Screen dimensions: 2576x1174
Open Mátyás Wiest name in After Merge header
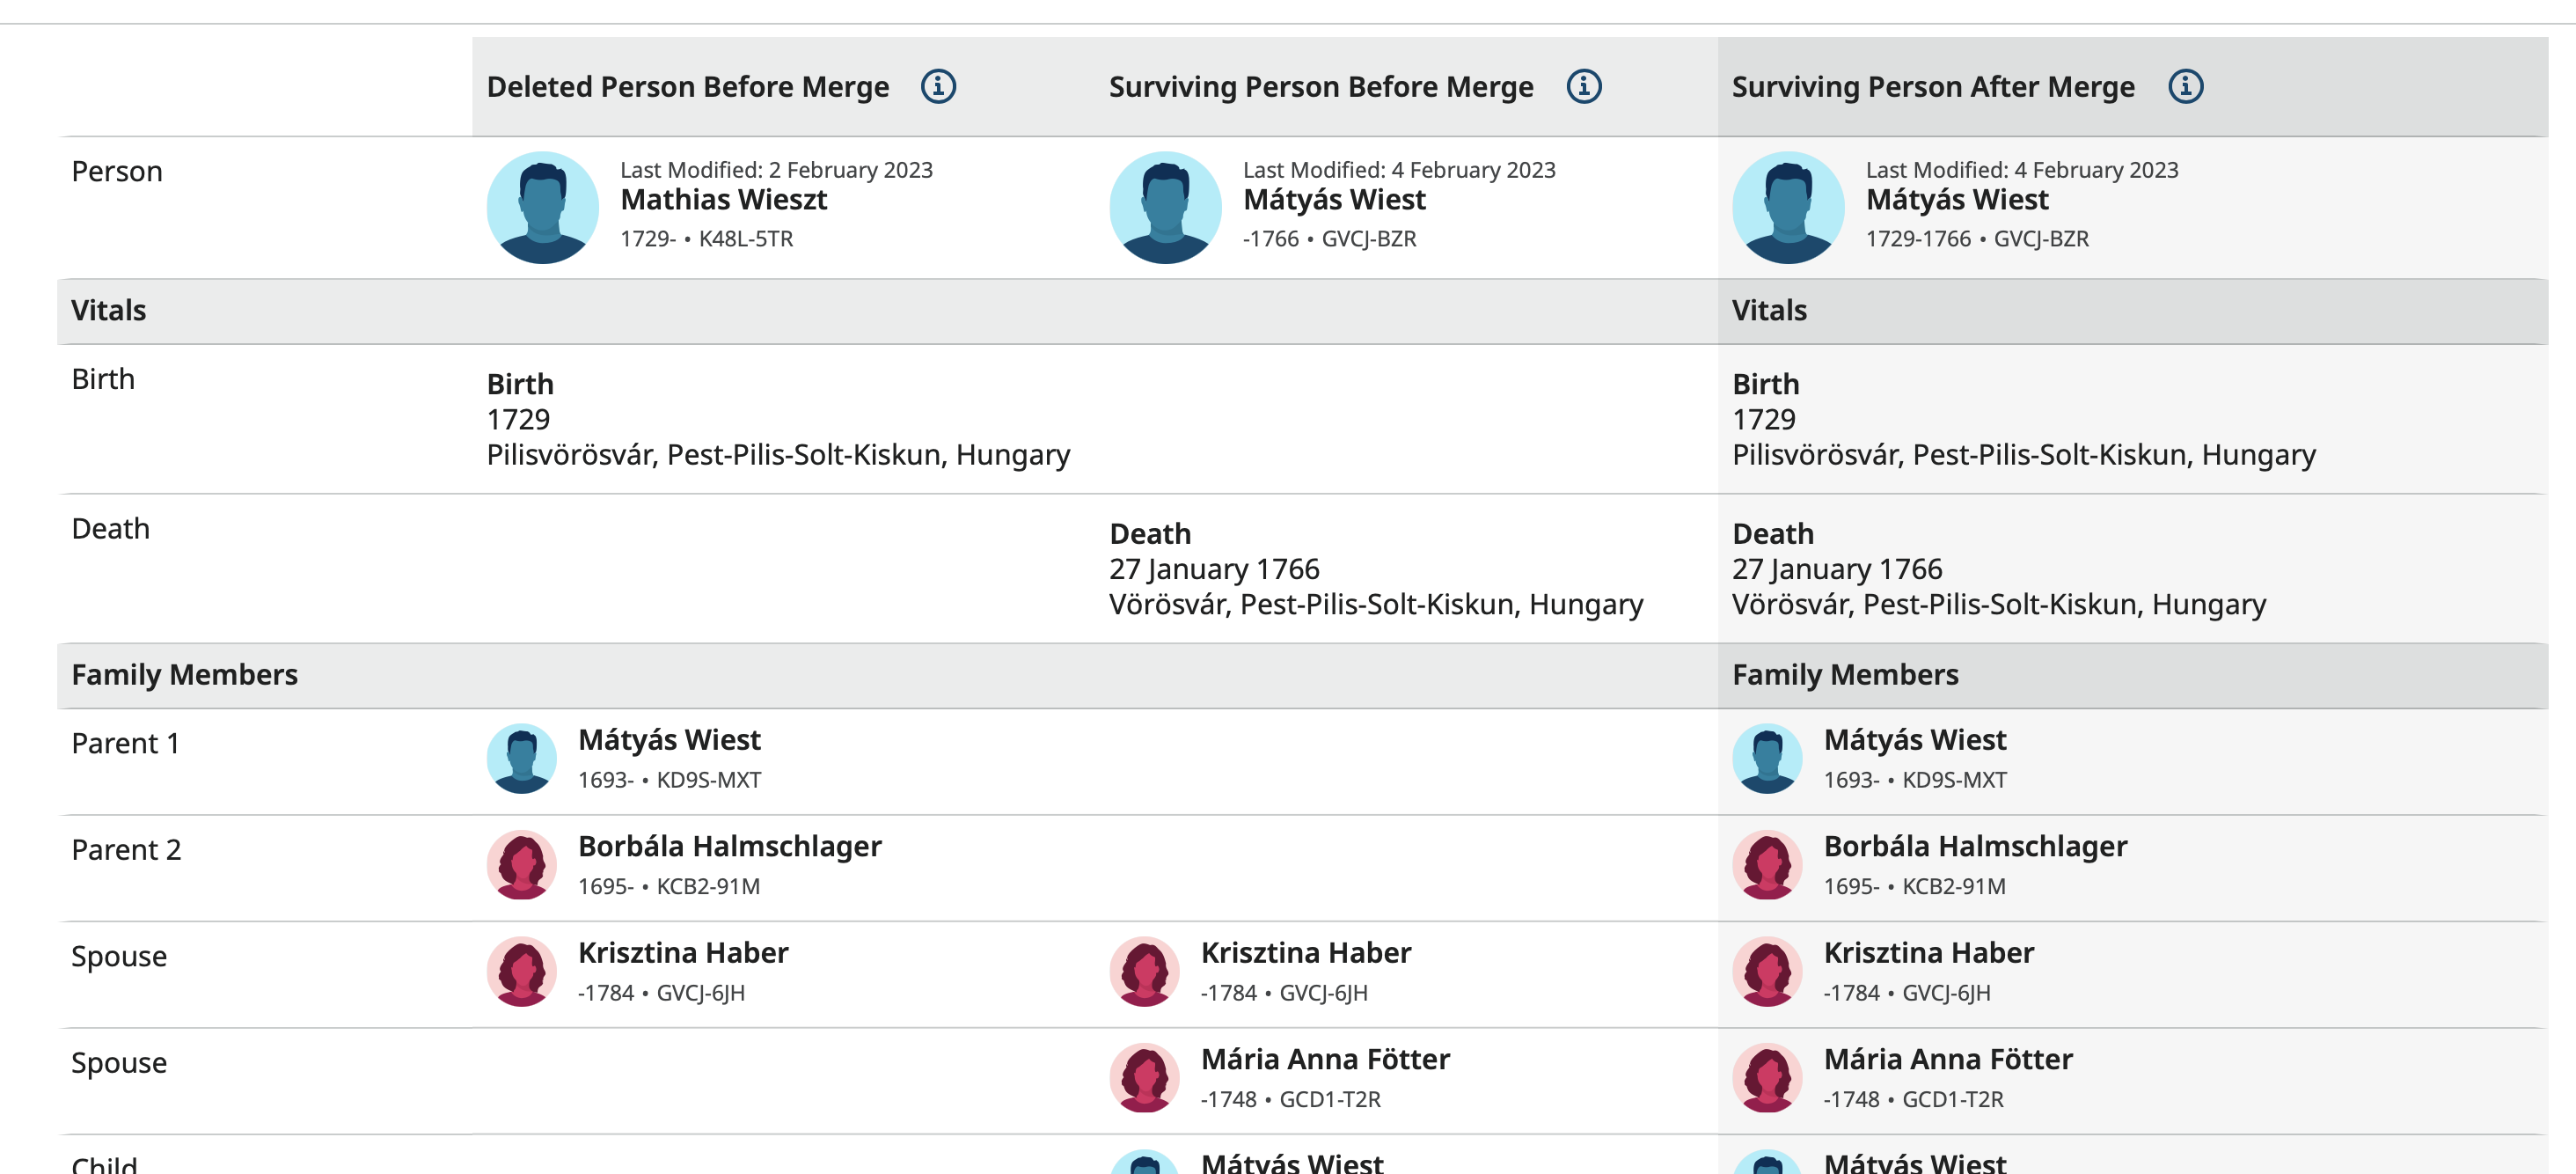(x=1957, y=200)
